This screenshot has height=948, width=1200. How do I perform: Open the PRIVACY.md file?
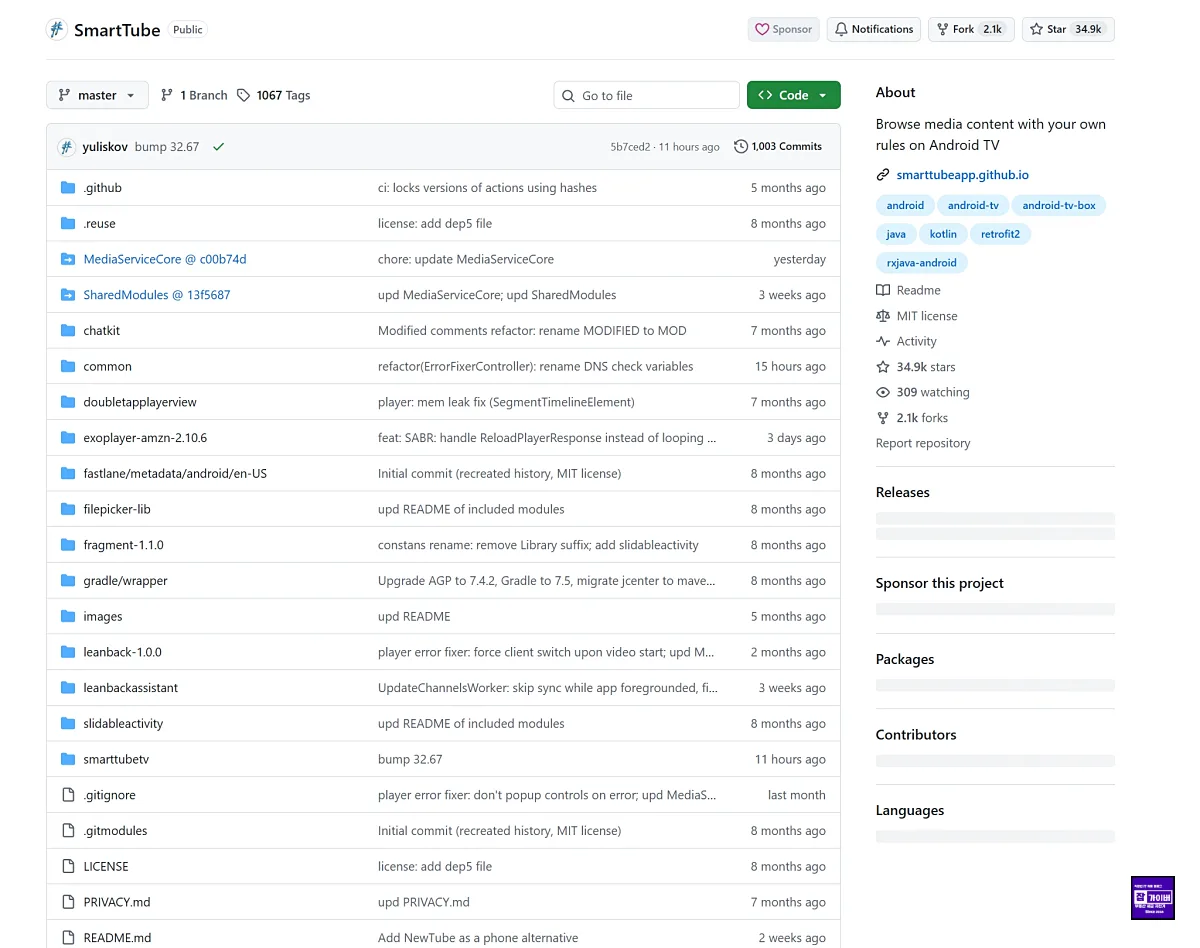117,902
